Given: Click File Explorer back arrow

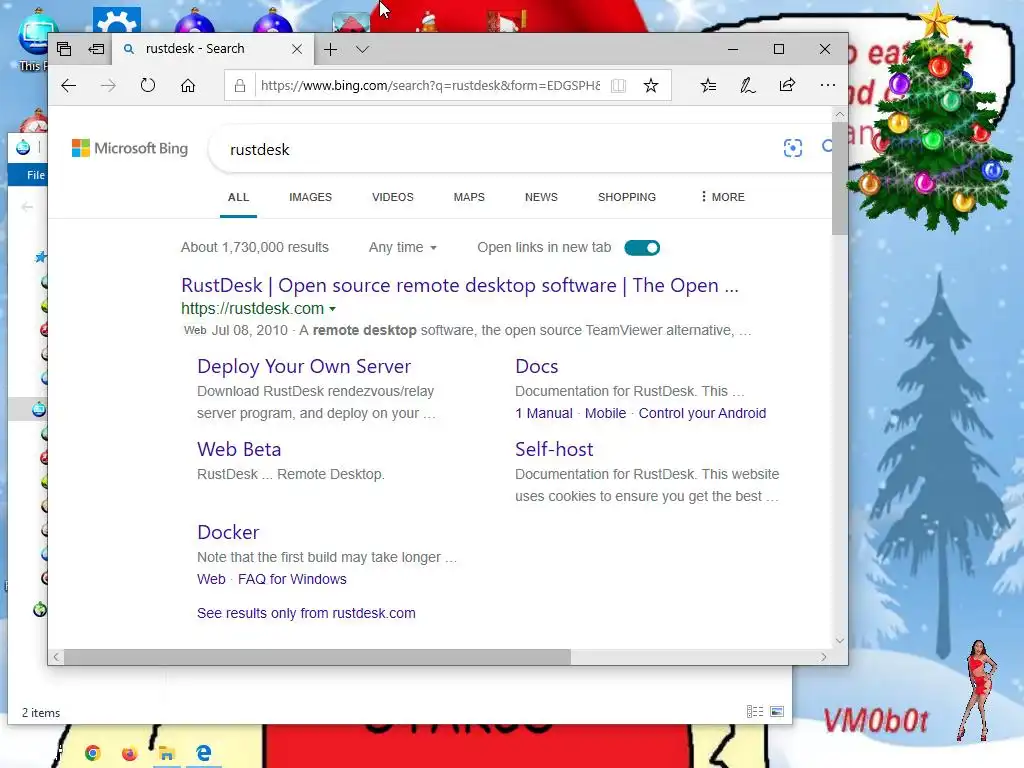Looking at the screenshot, I should point(27,207).
